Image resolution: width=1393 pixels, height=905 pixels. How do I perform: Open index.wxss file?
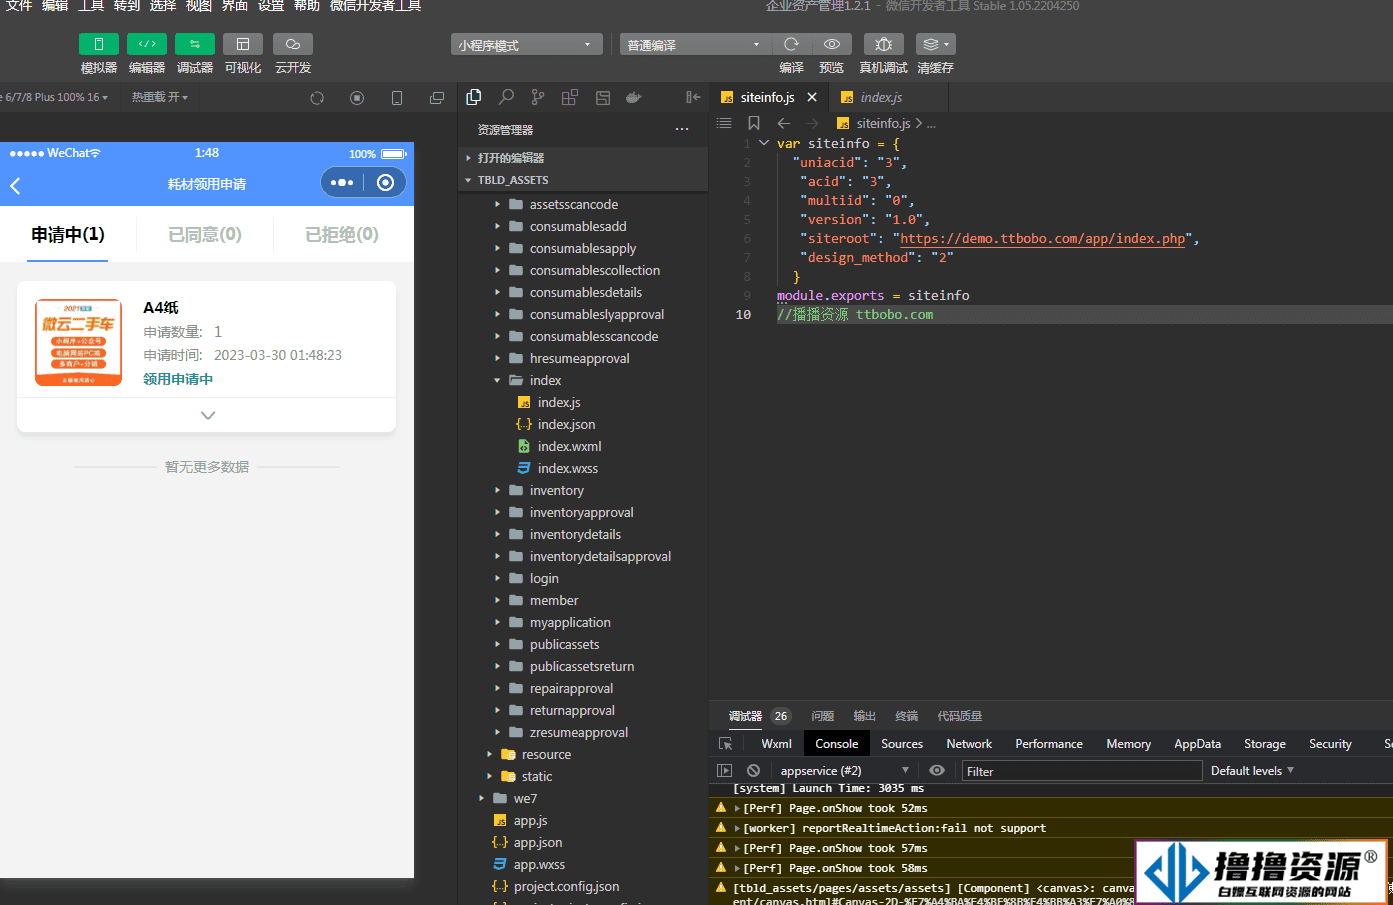(583, 468)
